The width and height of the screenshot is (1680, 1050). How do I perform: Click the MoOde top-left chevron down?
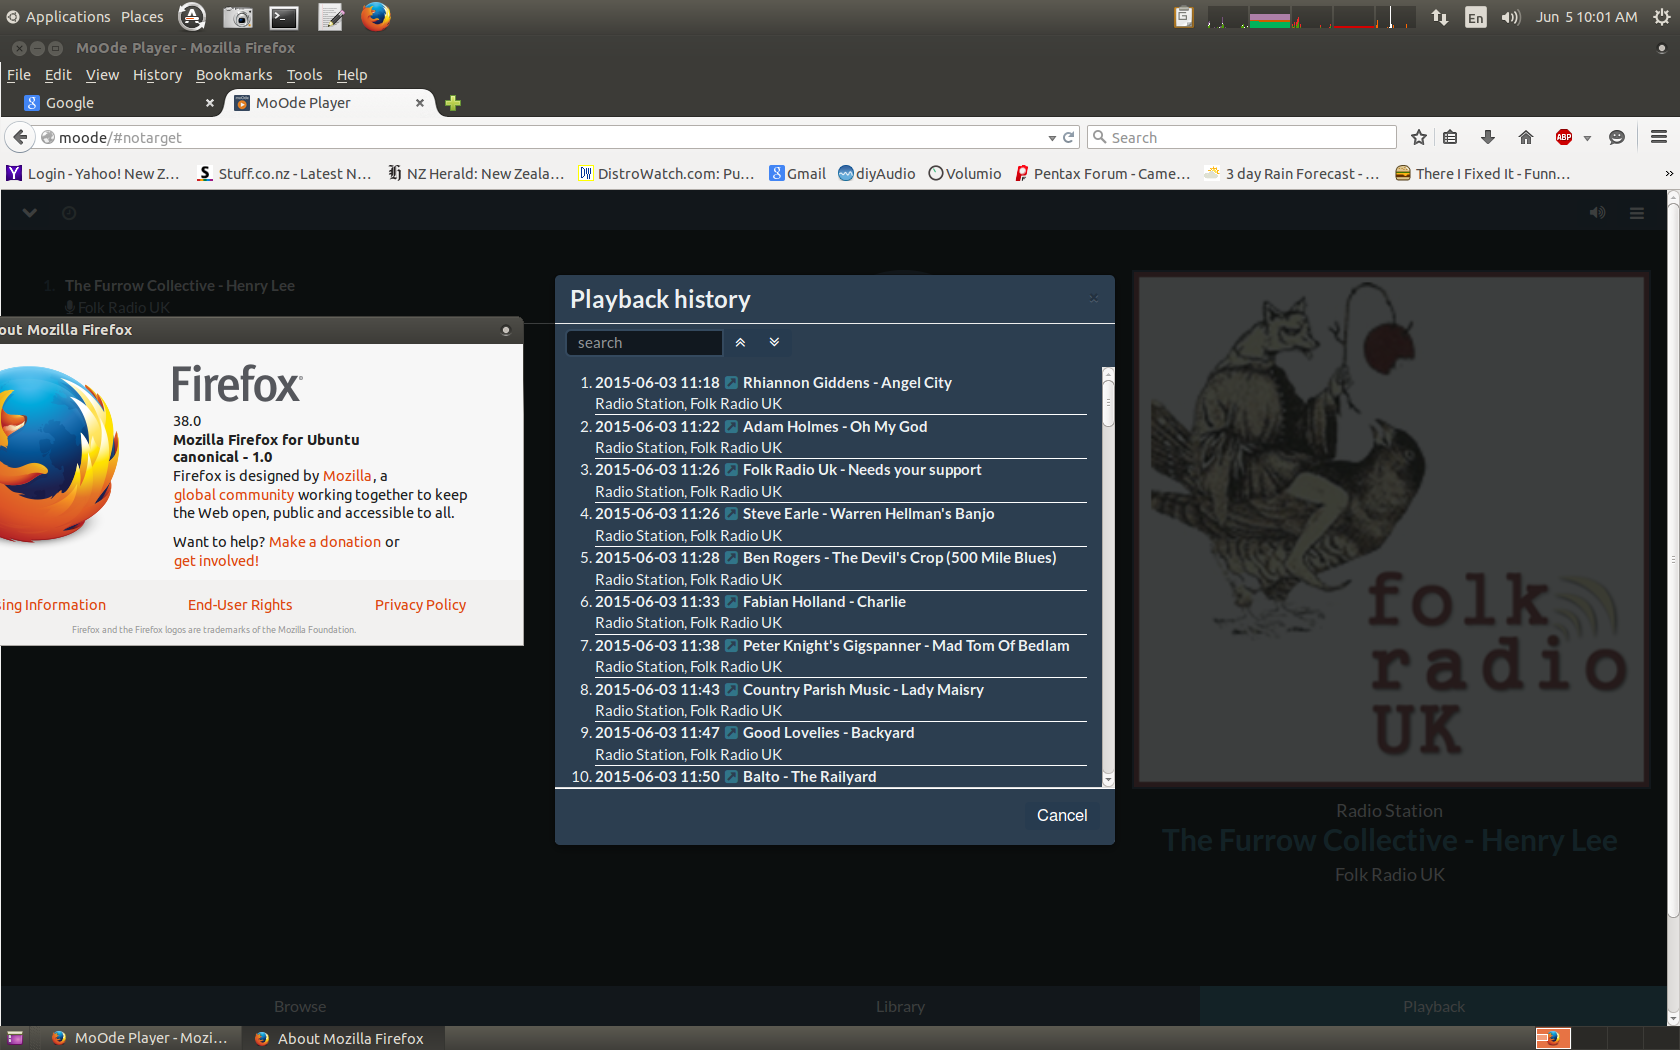coord(30,213)
